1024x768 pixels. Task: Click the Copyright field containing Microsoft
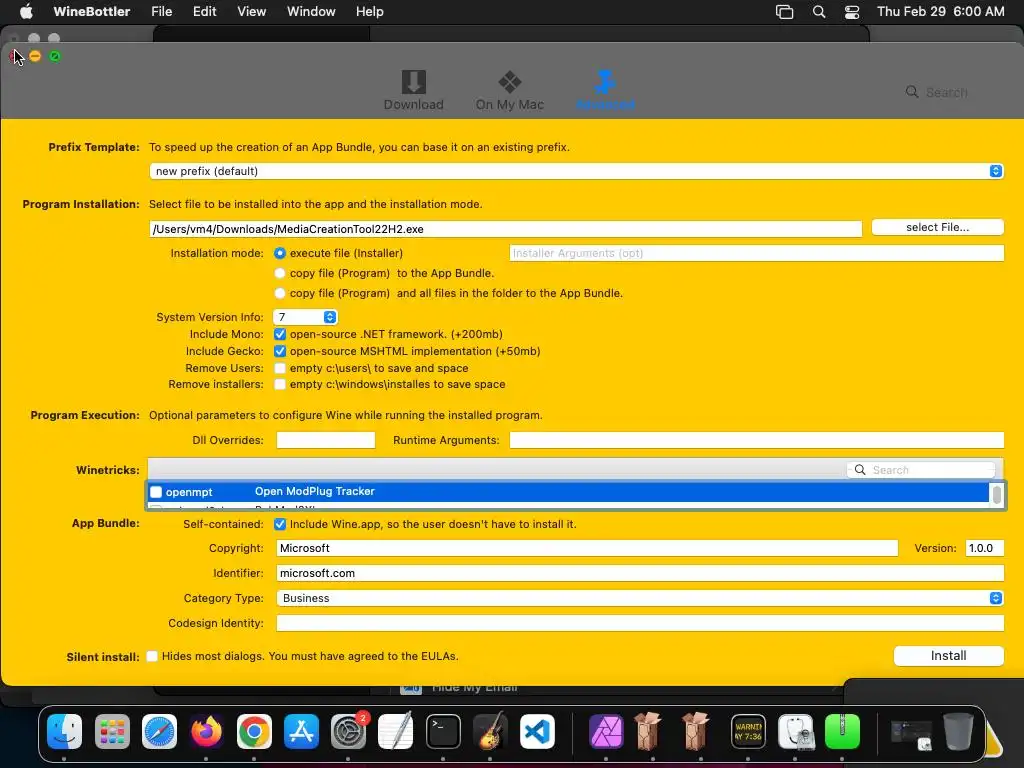tap(587, 549)
